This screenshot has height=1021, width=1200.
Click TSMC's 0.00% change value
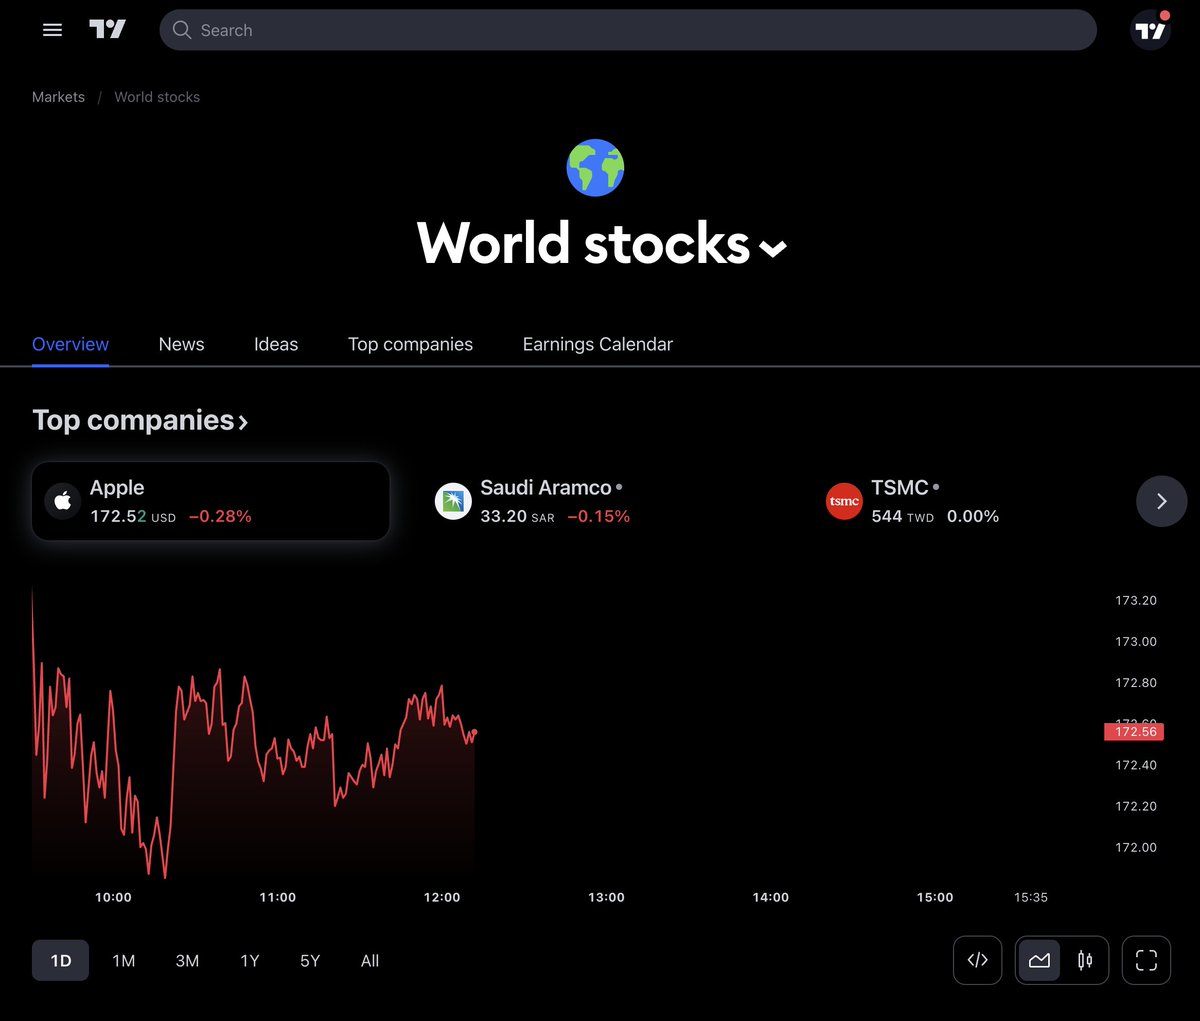pyautogui.click(x=973, y=516)
